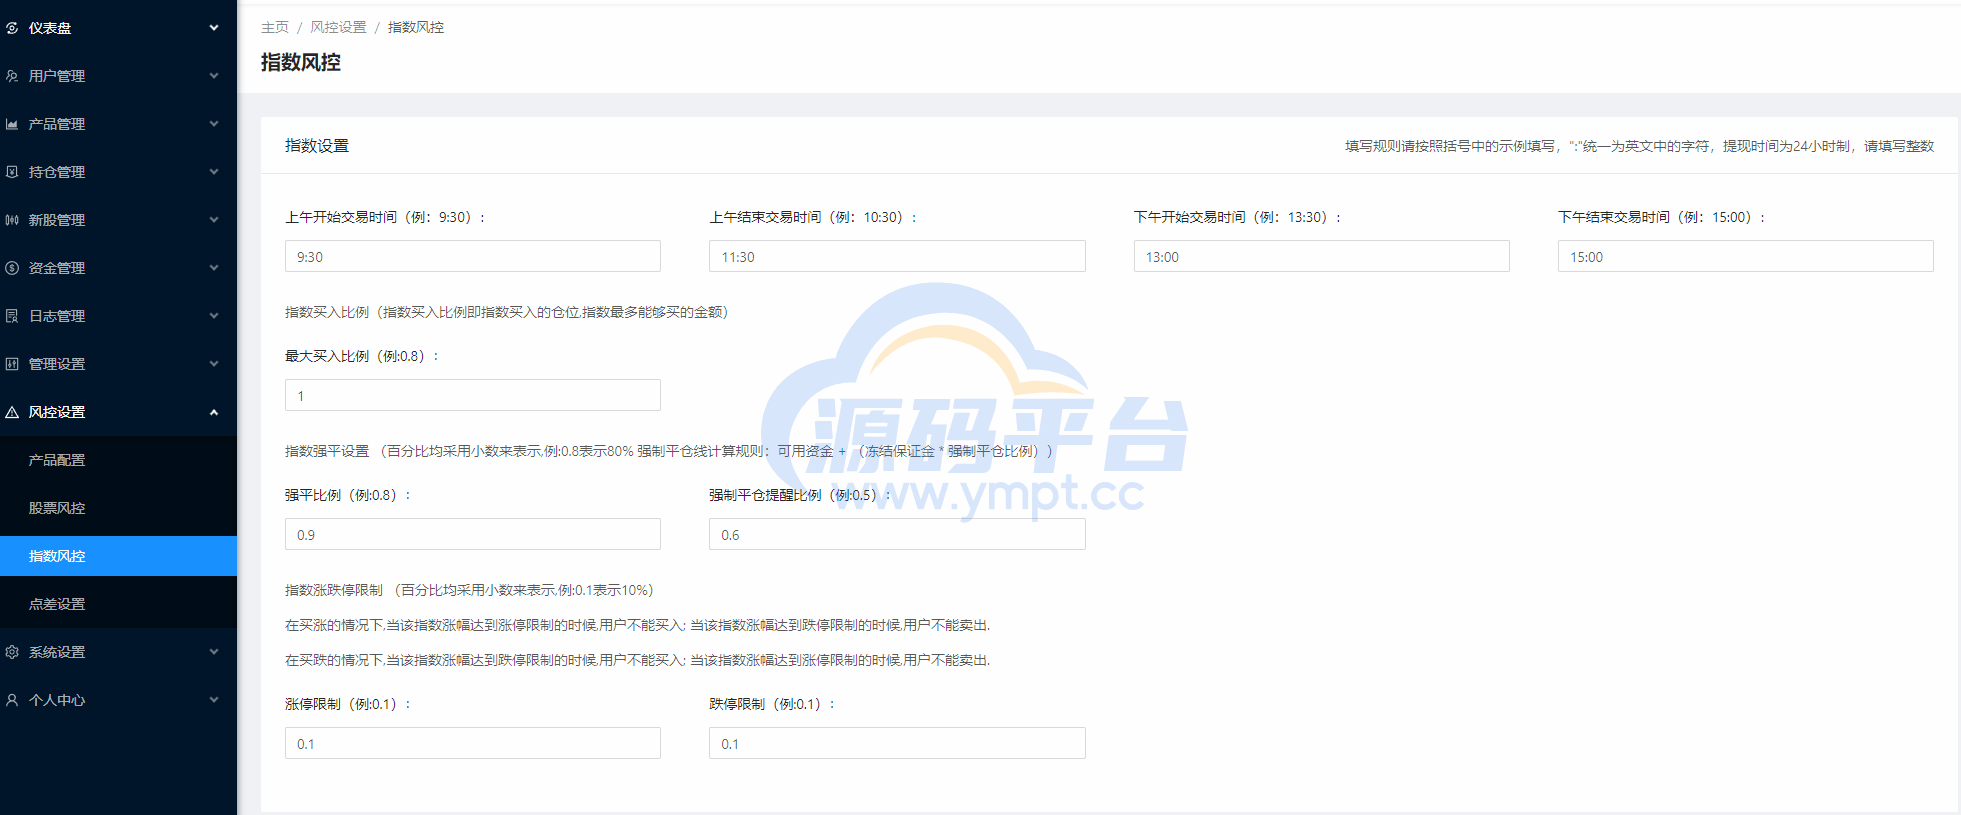Expand the 个人中心 menu chevron
Screen dimensions: 1961x815
coord(214,700)
